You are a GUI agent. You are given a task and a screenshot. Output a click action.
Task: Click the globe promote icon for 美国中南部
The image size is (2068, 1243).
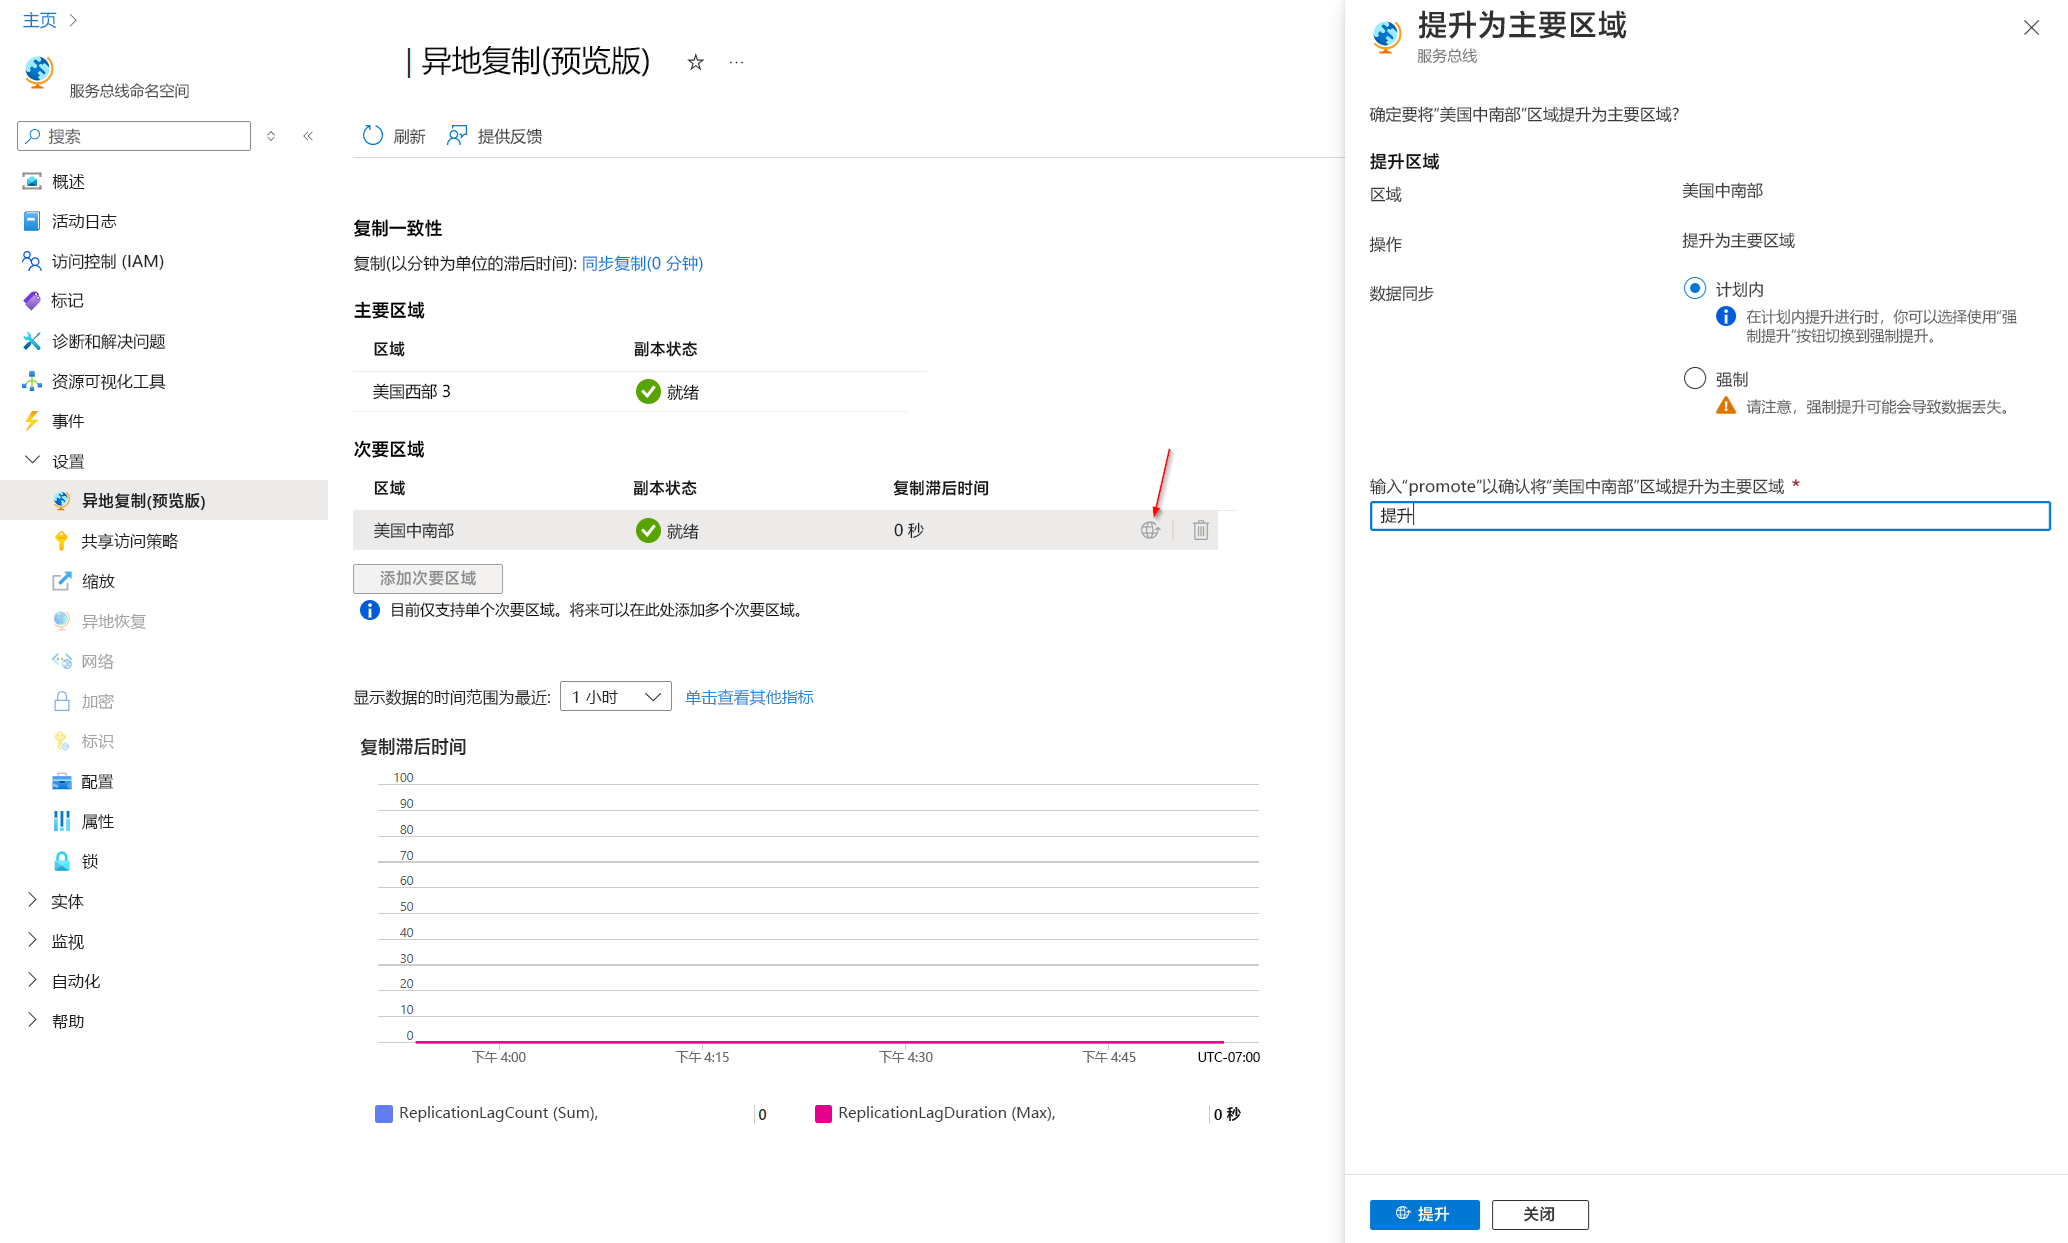[x=1150, y=530]
